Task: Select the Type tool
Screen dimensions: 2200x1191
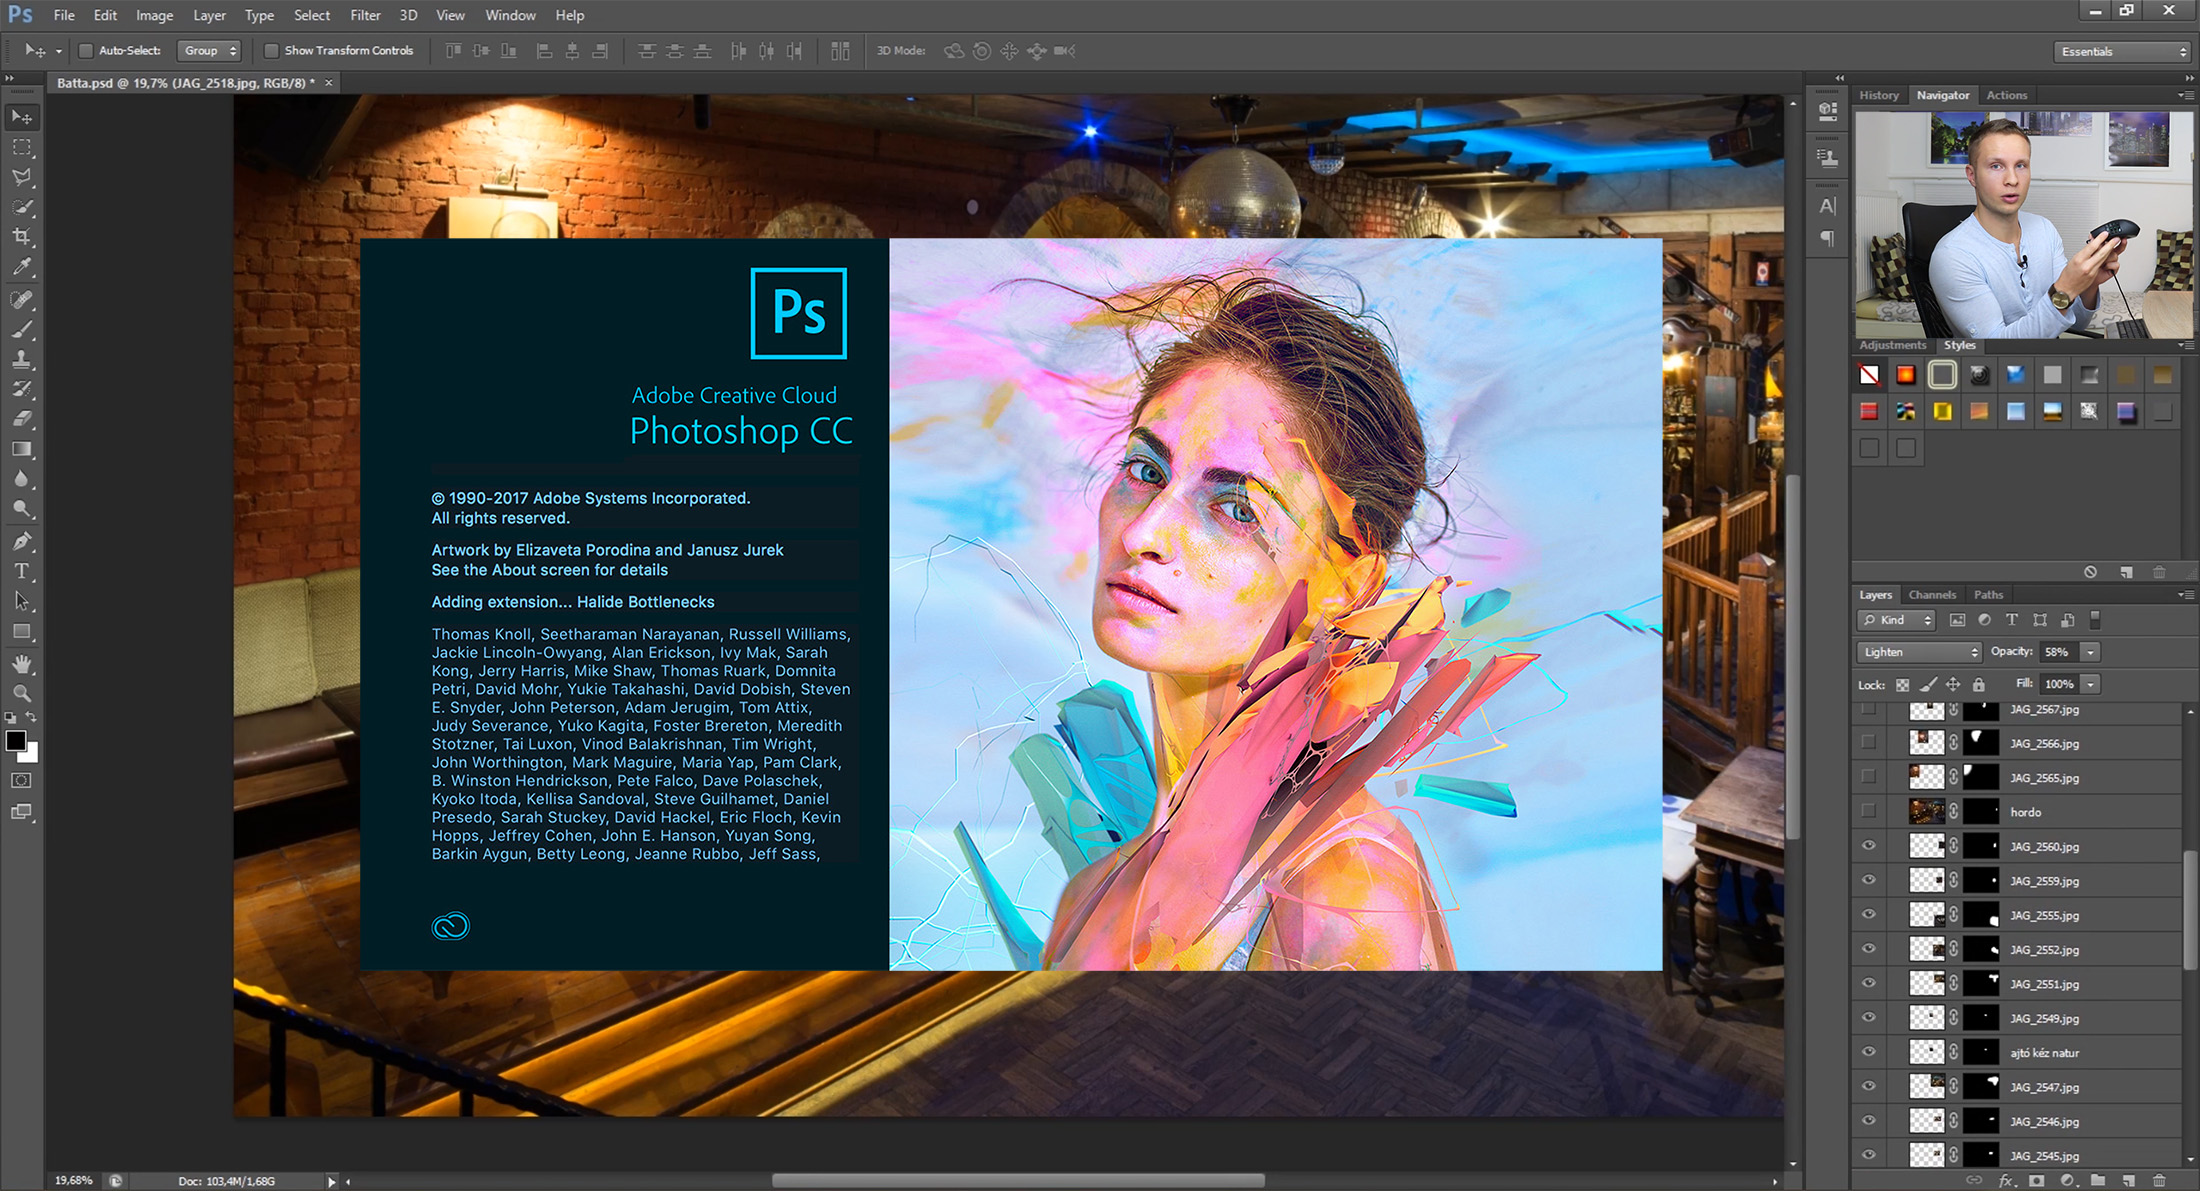Action: coord(21,572)
